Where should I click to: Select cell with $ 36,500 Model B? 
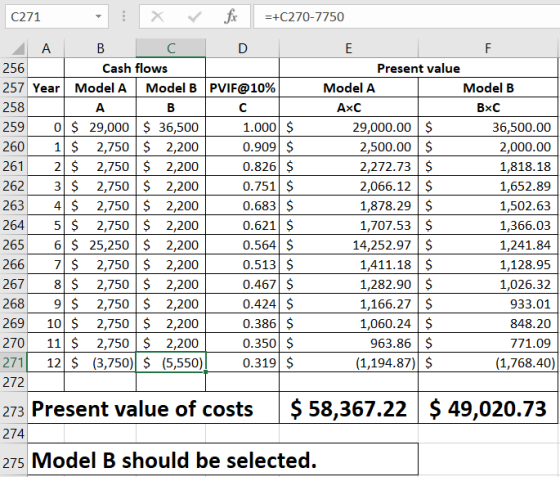171,127
